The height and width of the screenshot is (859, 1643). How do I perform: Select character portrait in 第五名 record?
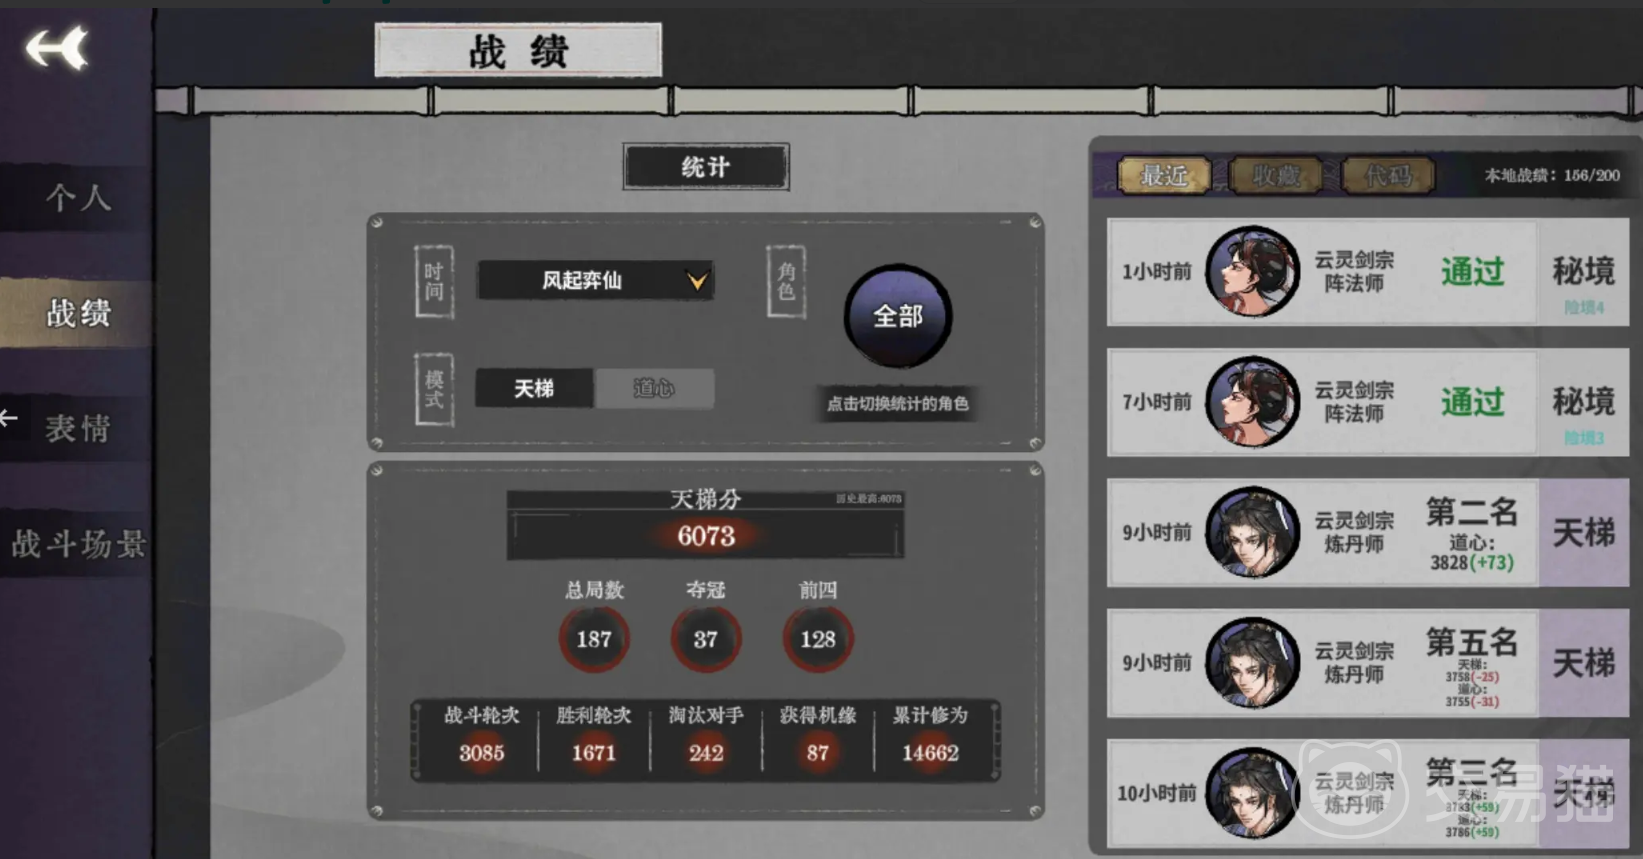click(x=1251, y=662)
